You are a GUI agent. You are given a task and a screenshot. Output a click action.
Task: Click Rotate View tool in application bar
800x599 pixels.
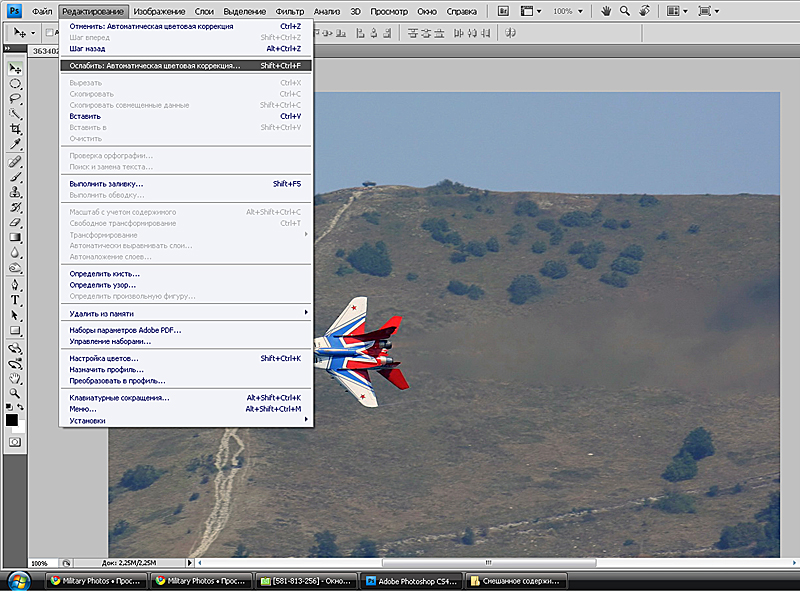coord(645,11)
